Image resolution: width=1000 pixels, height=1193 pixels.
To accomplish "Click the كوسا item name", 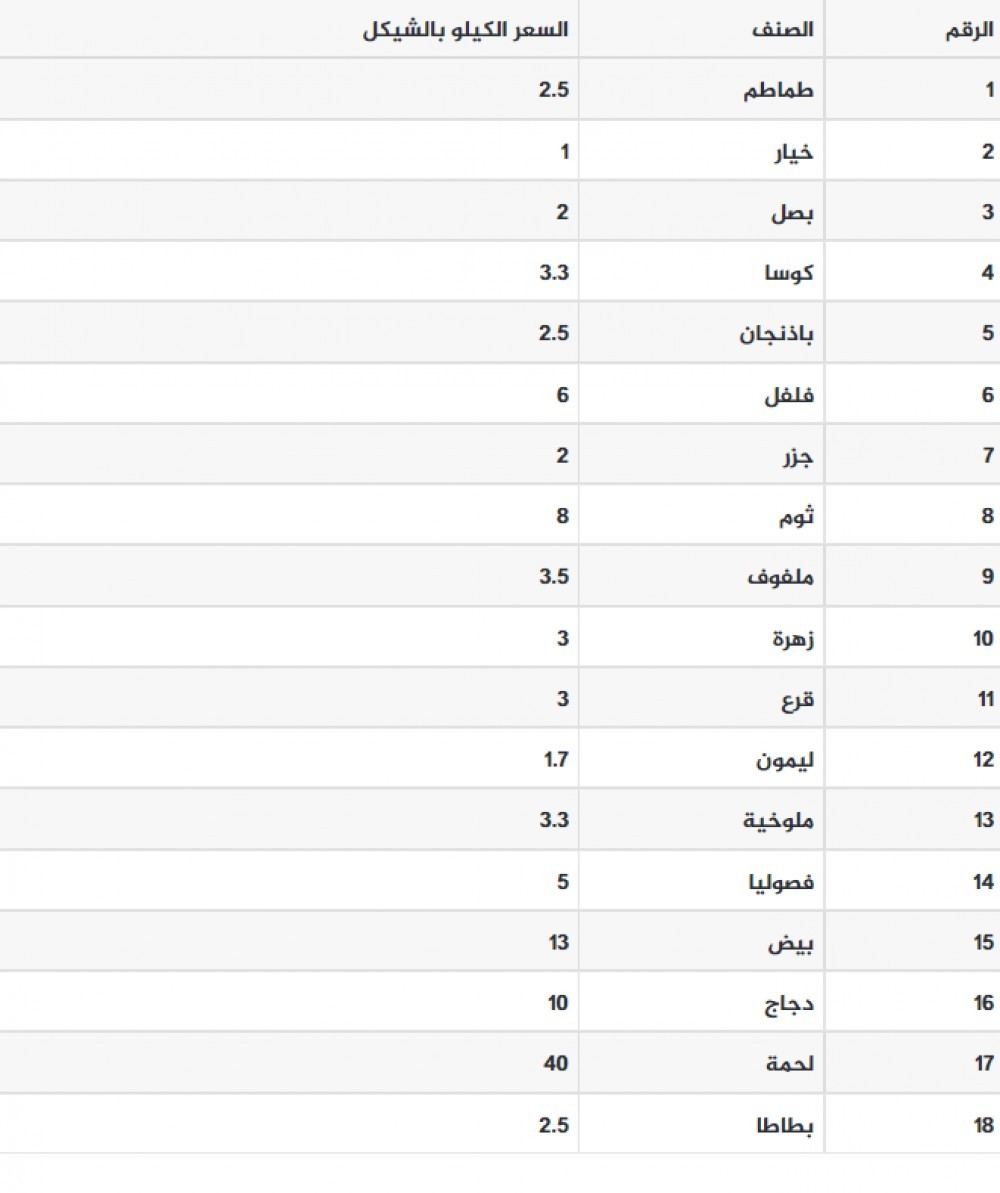I will coord(790,272).
